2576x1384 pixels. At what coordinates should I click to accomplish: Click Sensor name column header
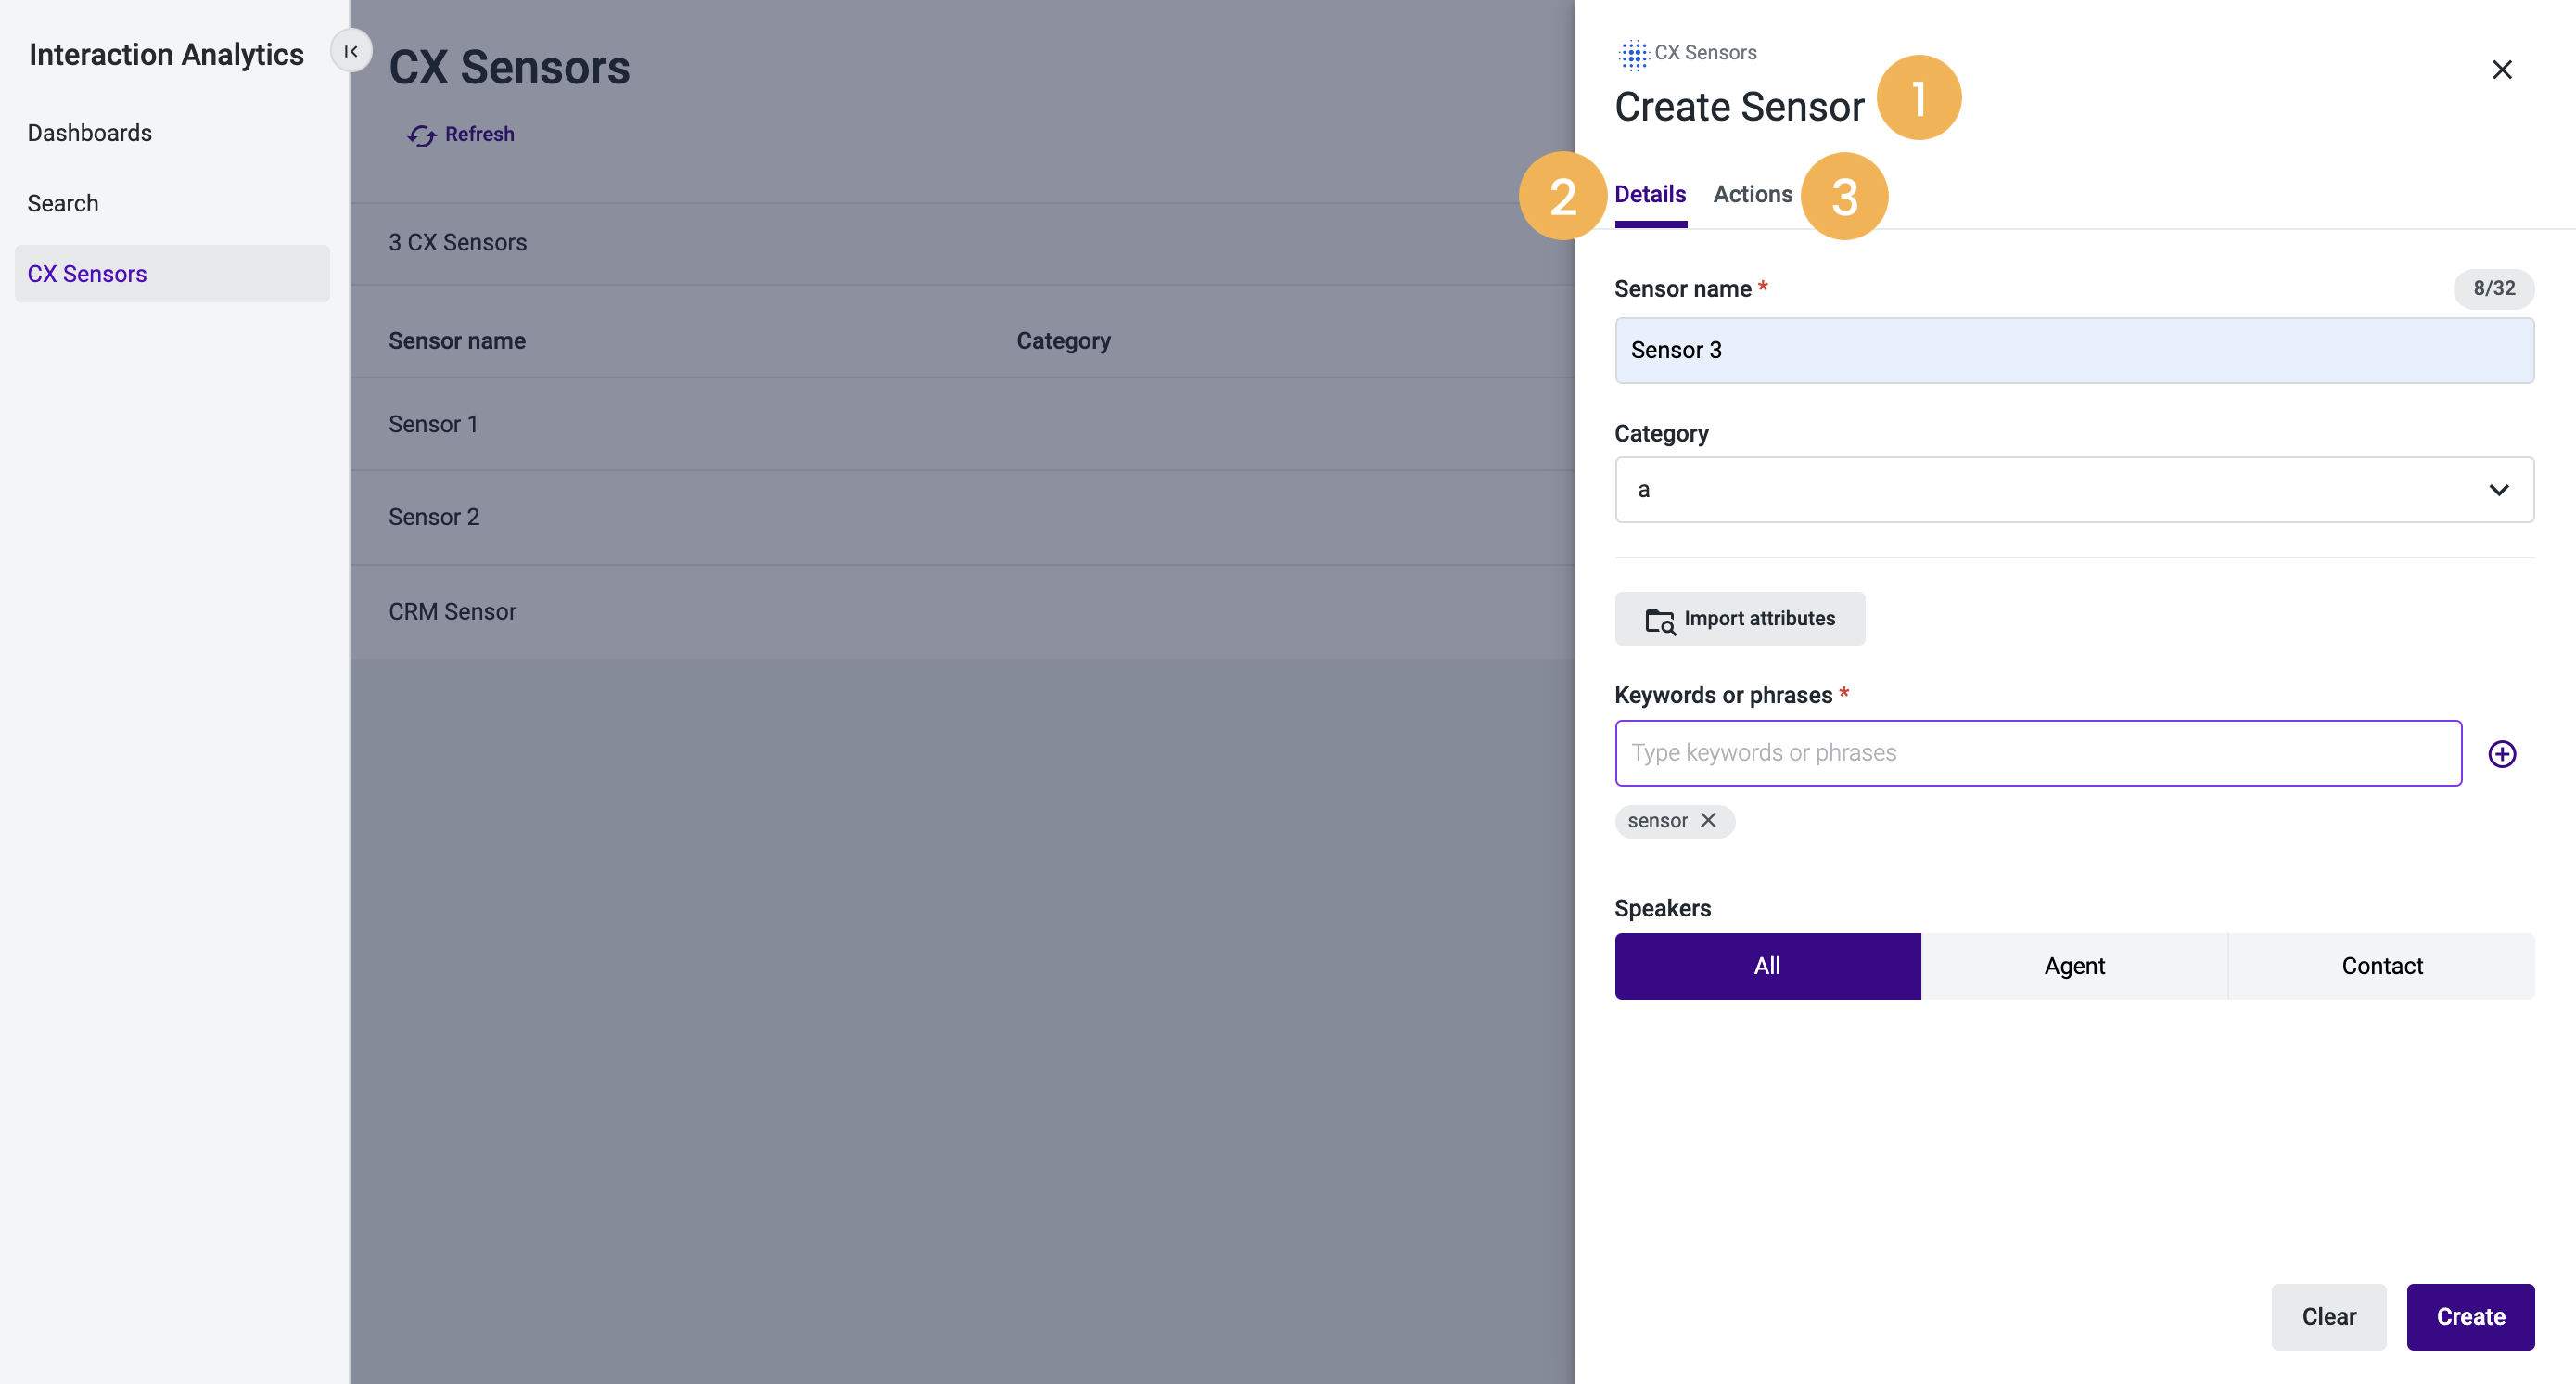457,341
